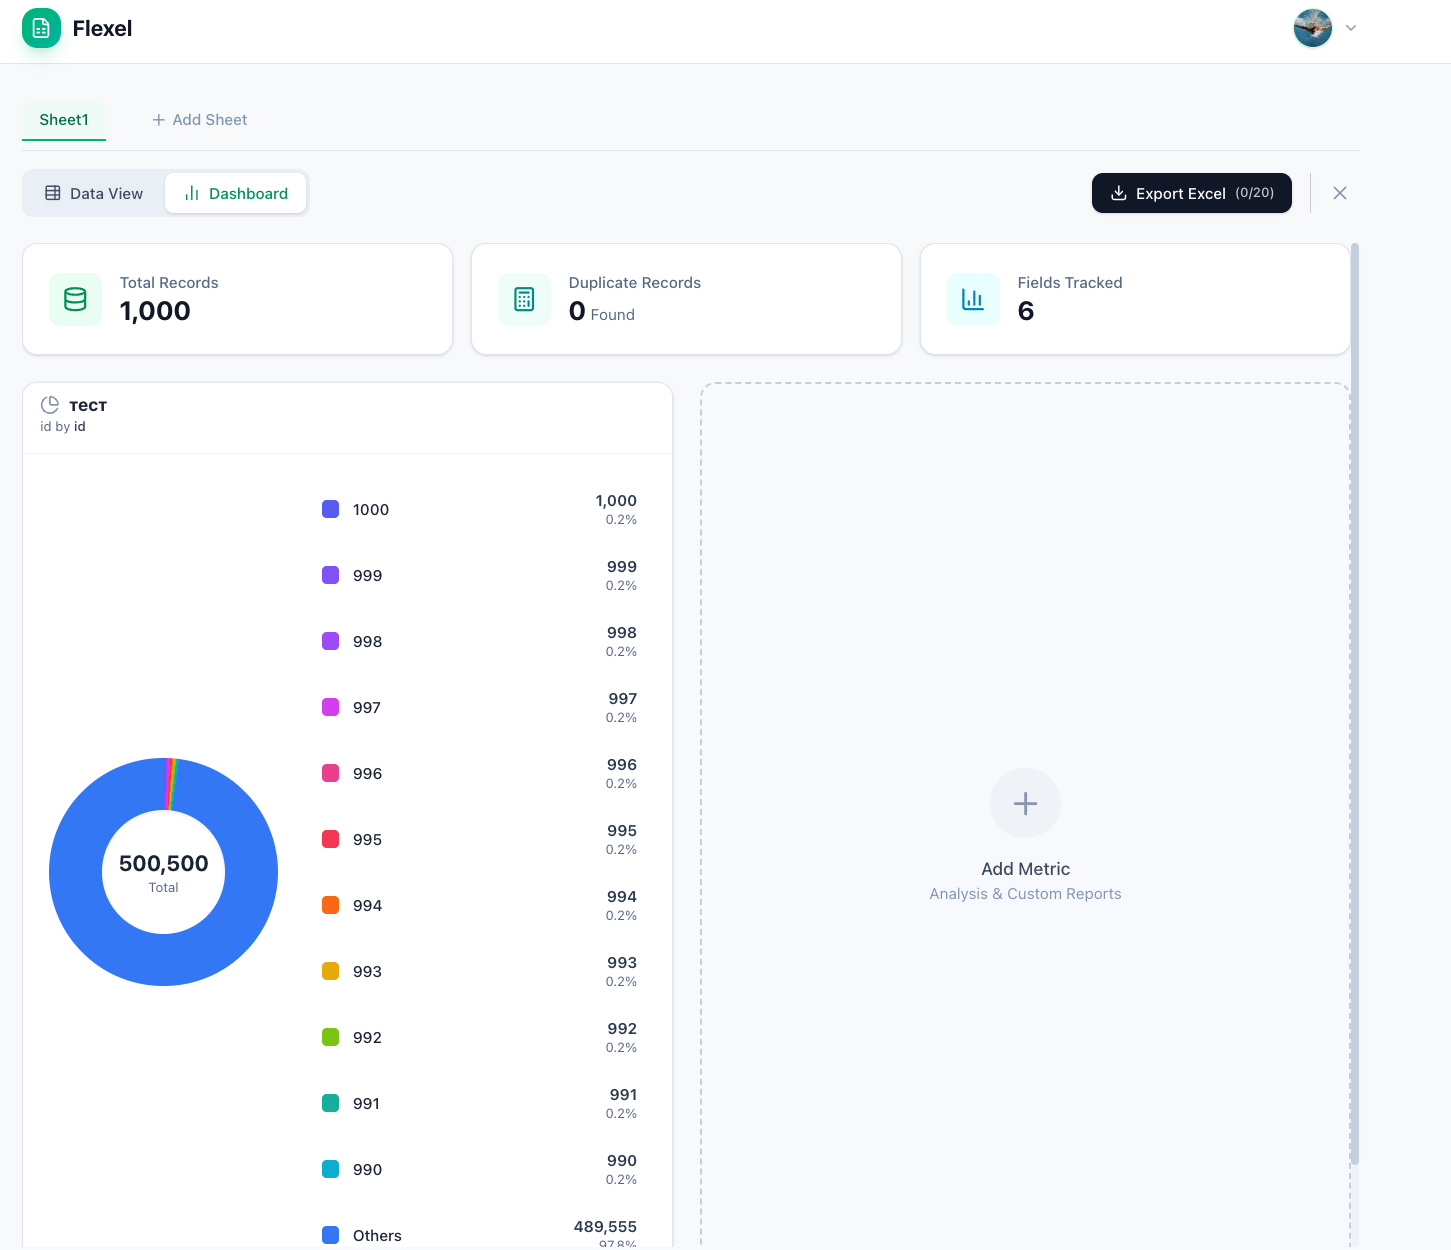Click the 1,000 value in legend
Screen dimensions: 1451x1250
pos(616,501)
